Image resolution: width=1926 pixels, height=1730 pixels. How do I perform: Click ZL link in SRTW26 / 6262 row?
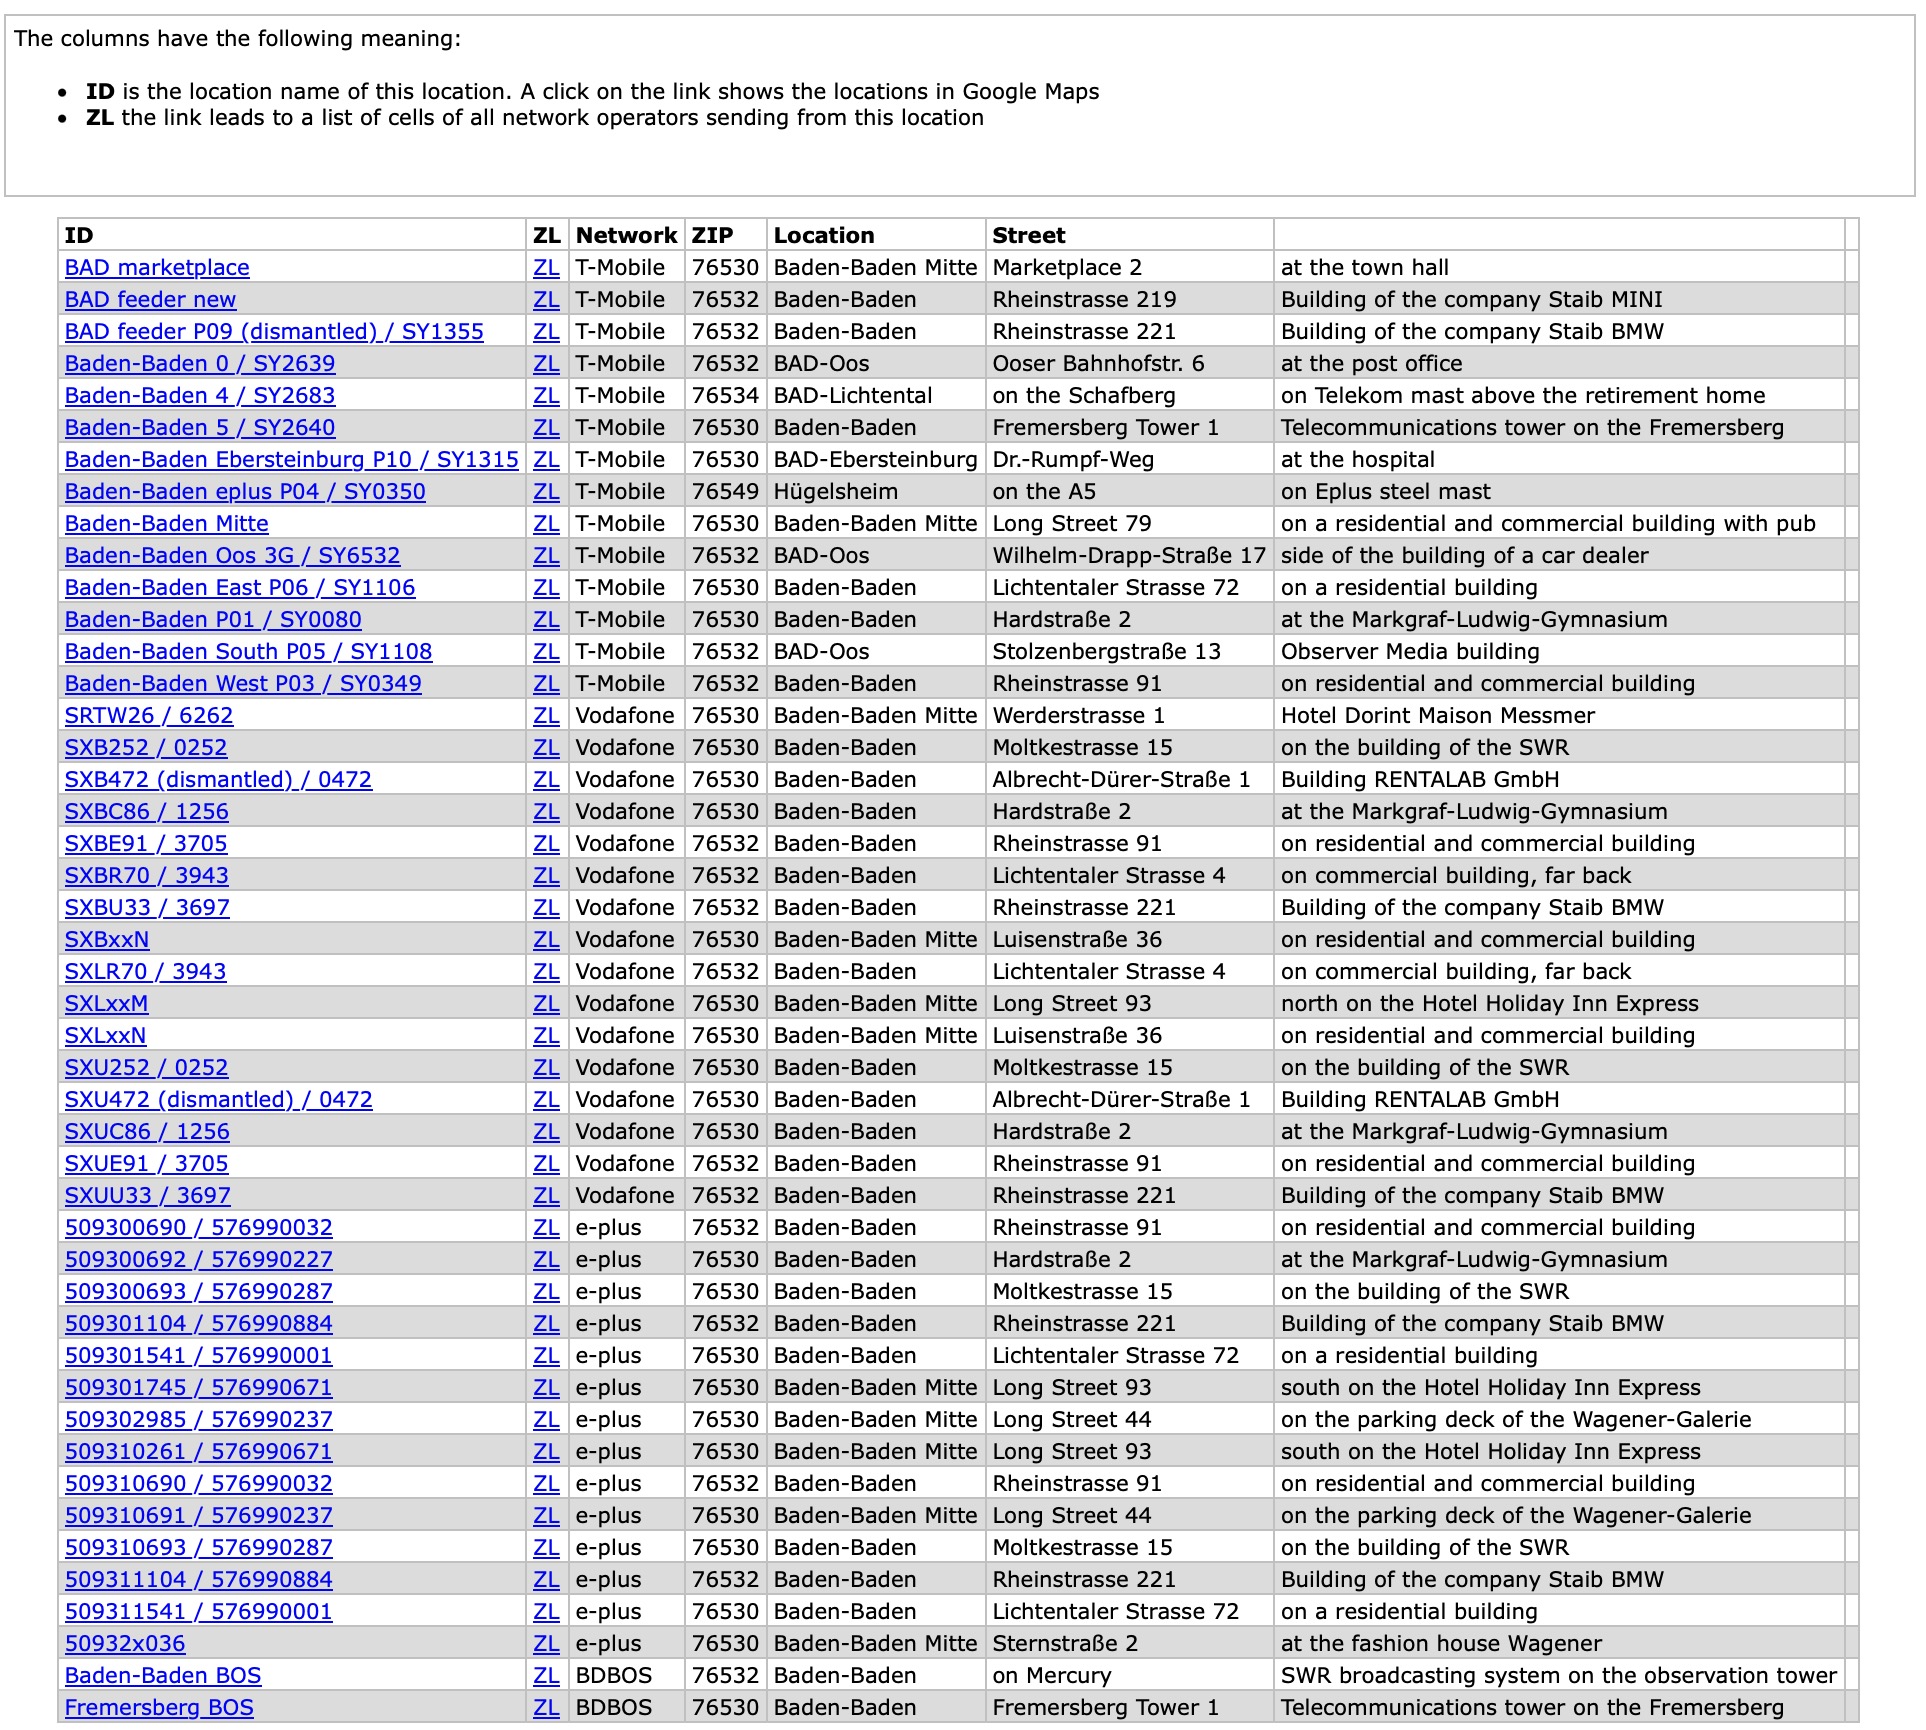point(546,715)
